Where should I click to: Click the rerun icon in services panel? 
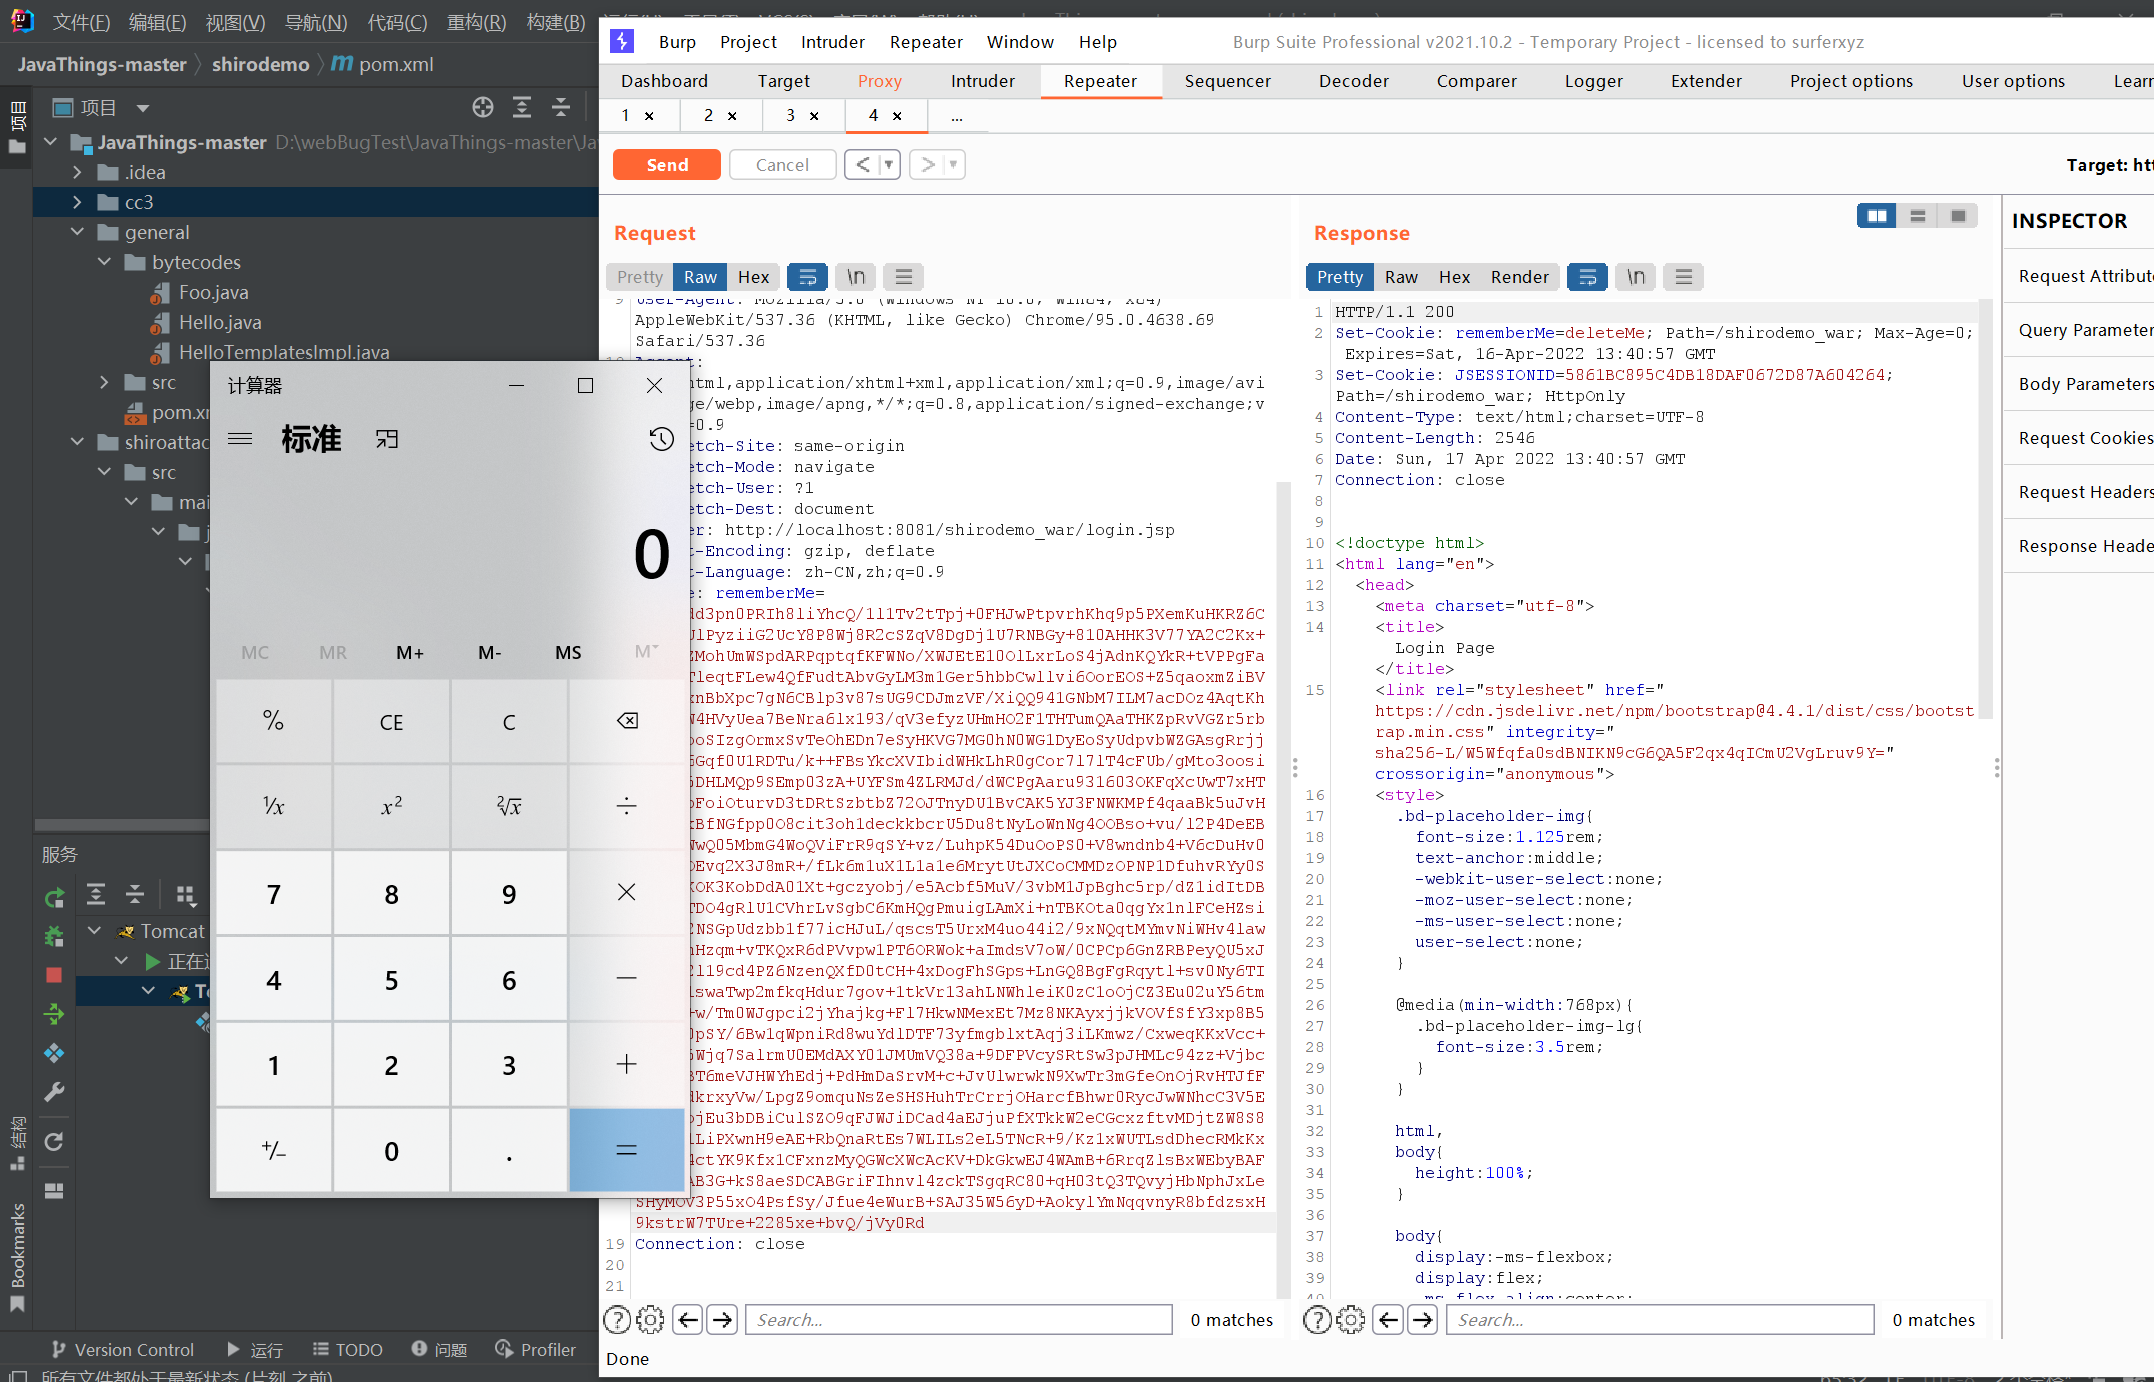tap(54, 897)
